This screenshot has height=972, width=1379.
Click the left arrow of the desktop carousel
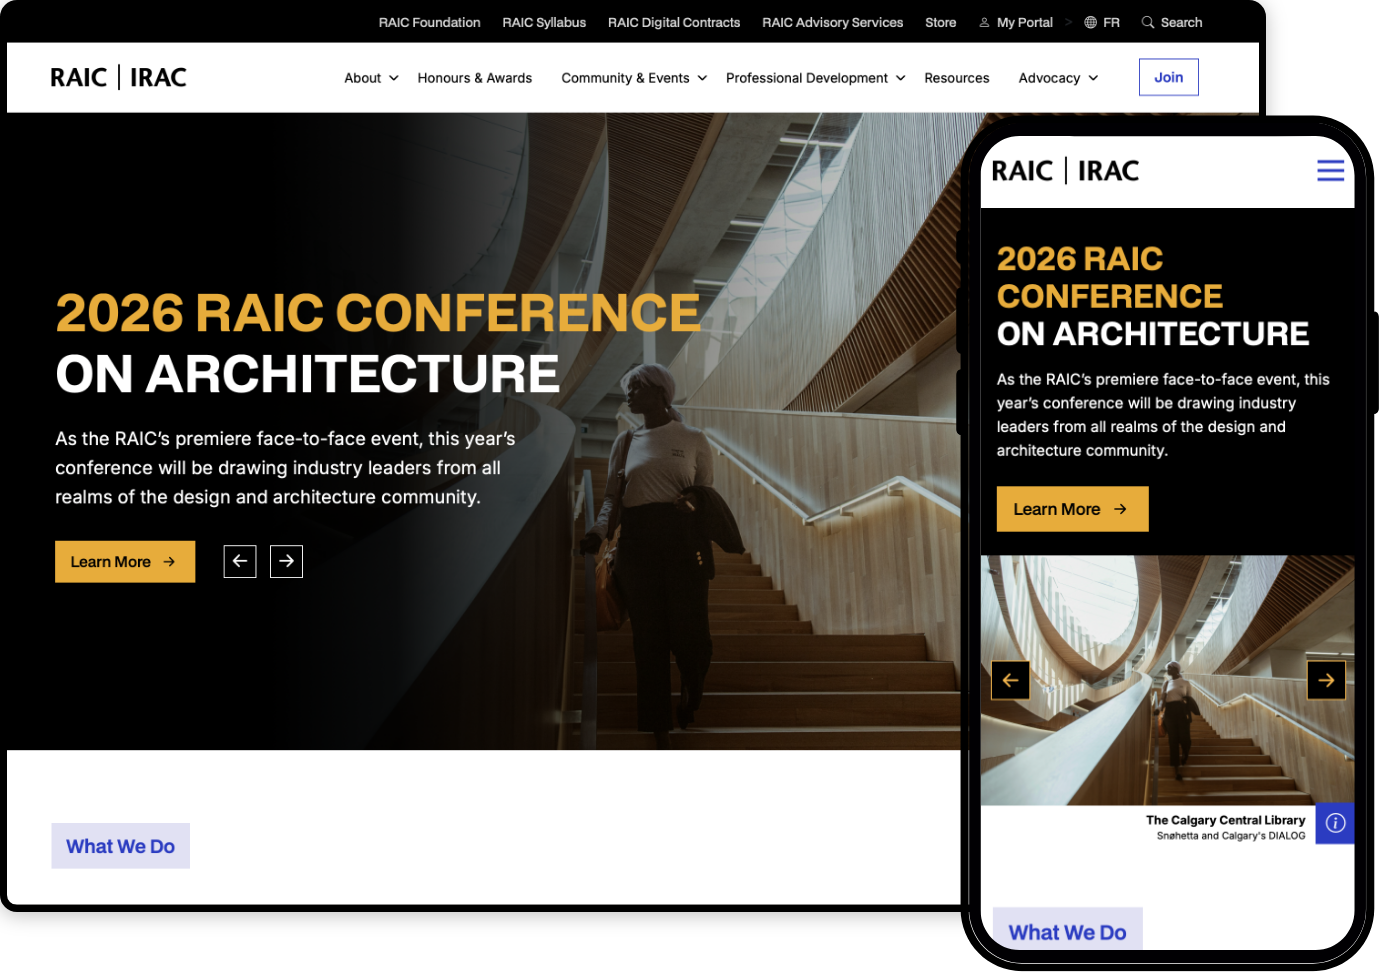point(239,561)
